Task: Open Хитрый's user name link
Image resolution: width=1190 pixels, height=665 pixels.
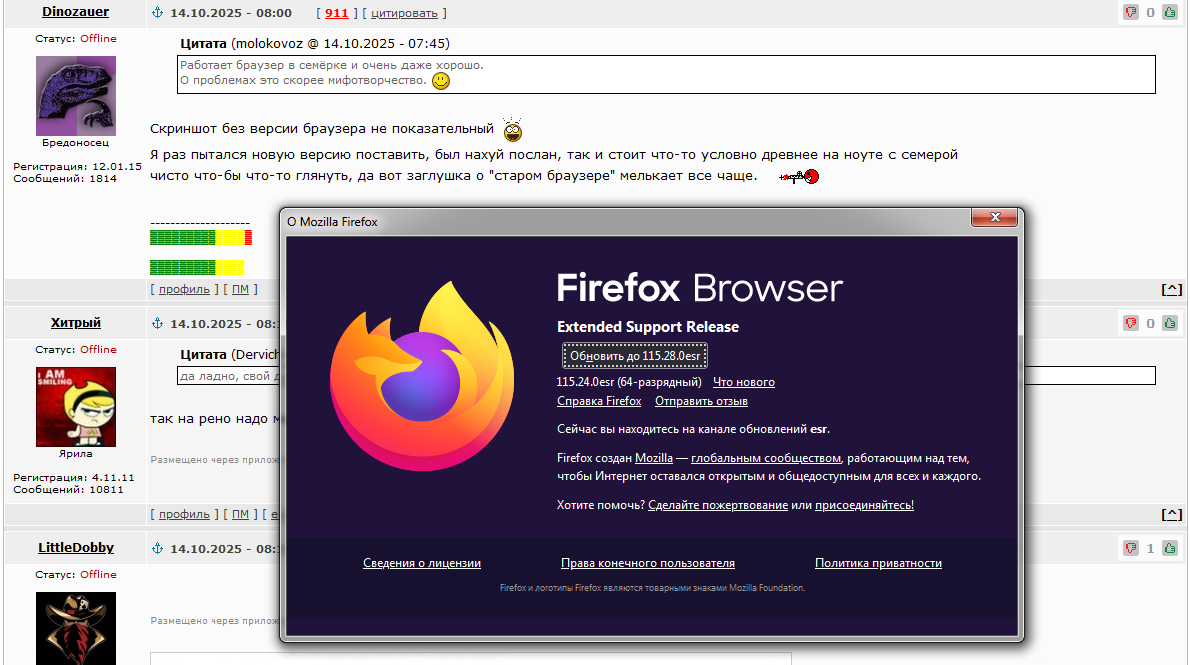Action: tap(75, 323)
